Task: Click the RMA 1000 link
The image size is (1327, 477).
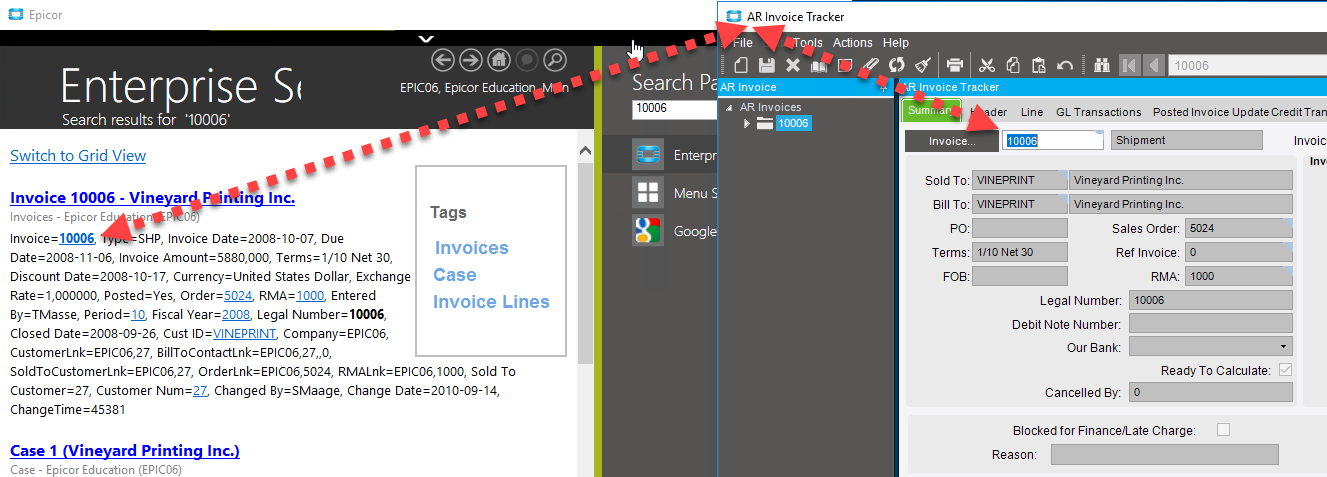Action: tap(310, 296)
